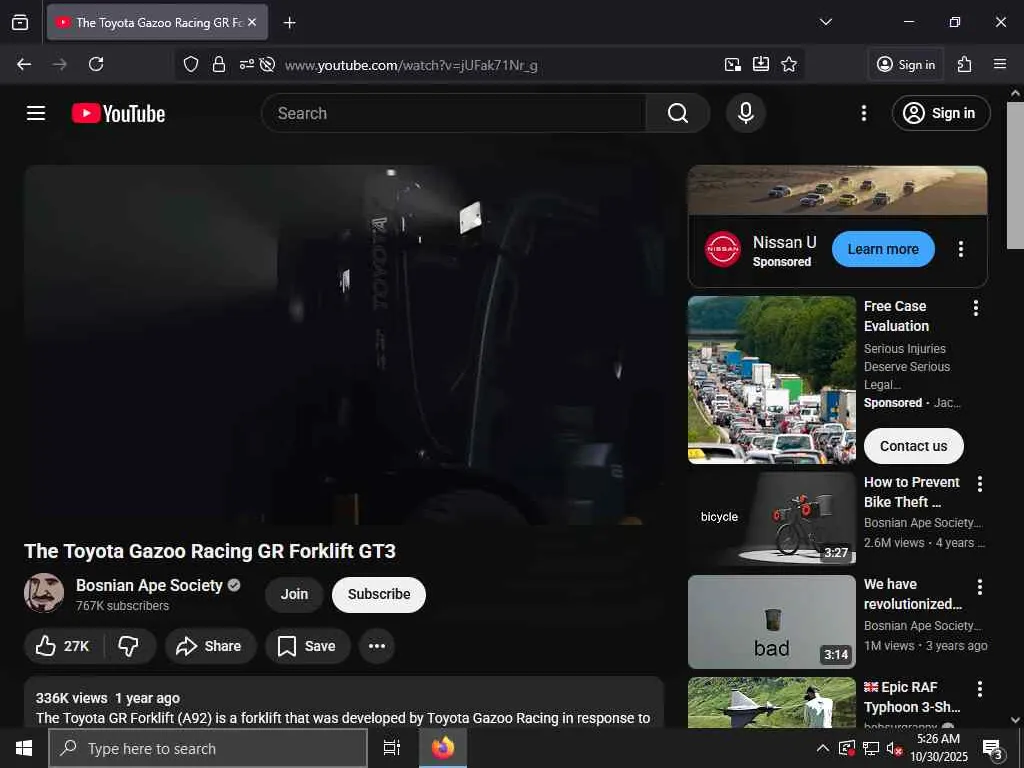Open the muted volume tray icon

(x=895, y=749)
